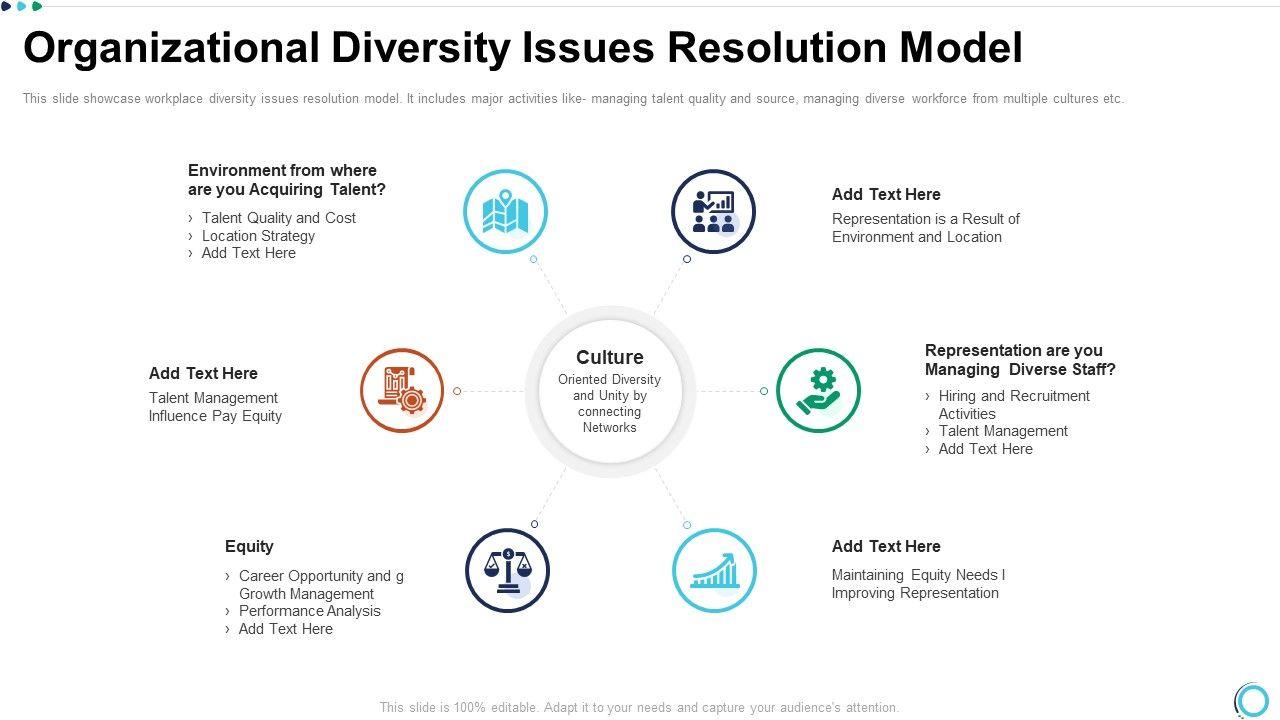Click heading 'Representation are you Managing Diverse Staff?'
This screenshot has width=1280, height=720.
click(x=1020, y=360)
